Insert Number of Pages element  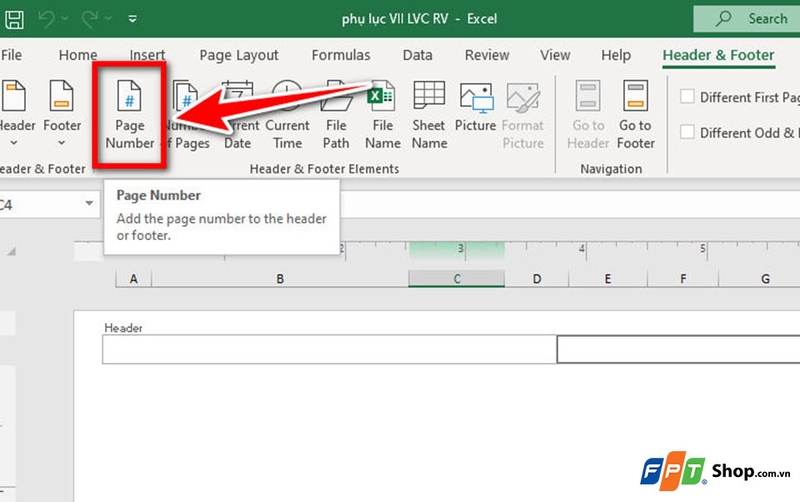(x=186, y=115)
